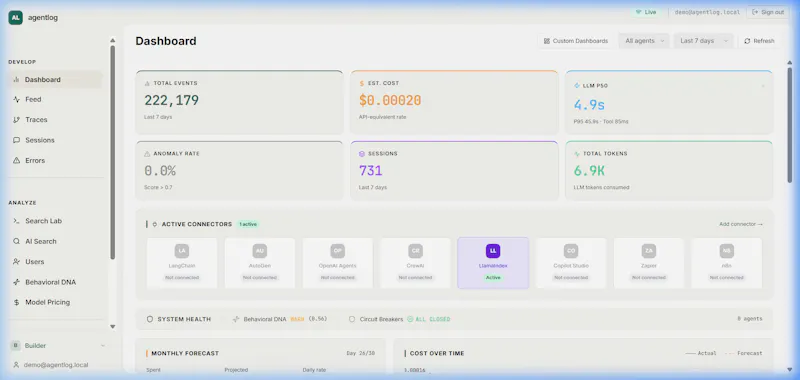This screenshot has width=800, height=380.
Task: Select the CrewAI connector card
Action: (415, 263)
